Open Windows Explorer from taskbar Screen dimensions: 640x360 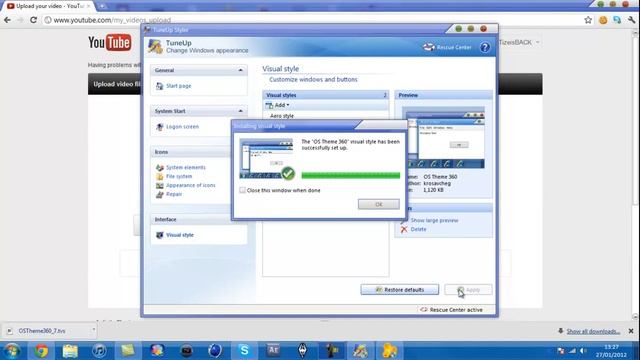click(x=70, y=351)
